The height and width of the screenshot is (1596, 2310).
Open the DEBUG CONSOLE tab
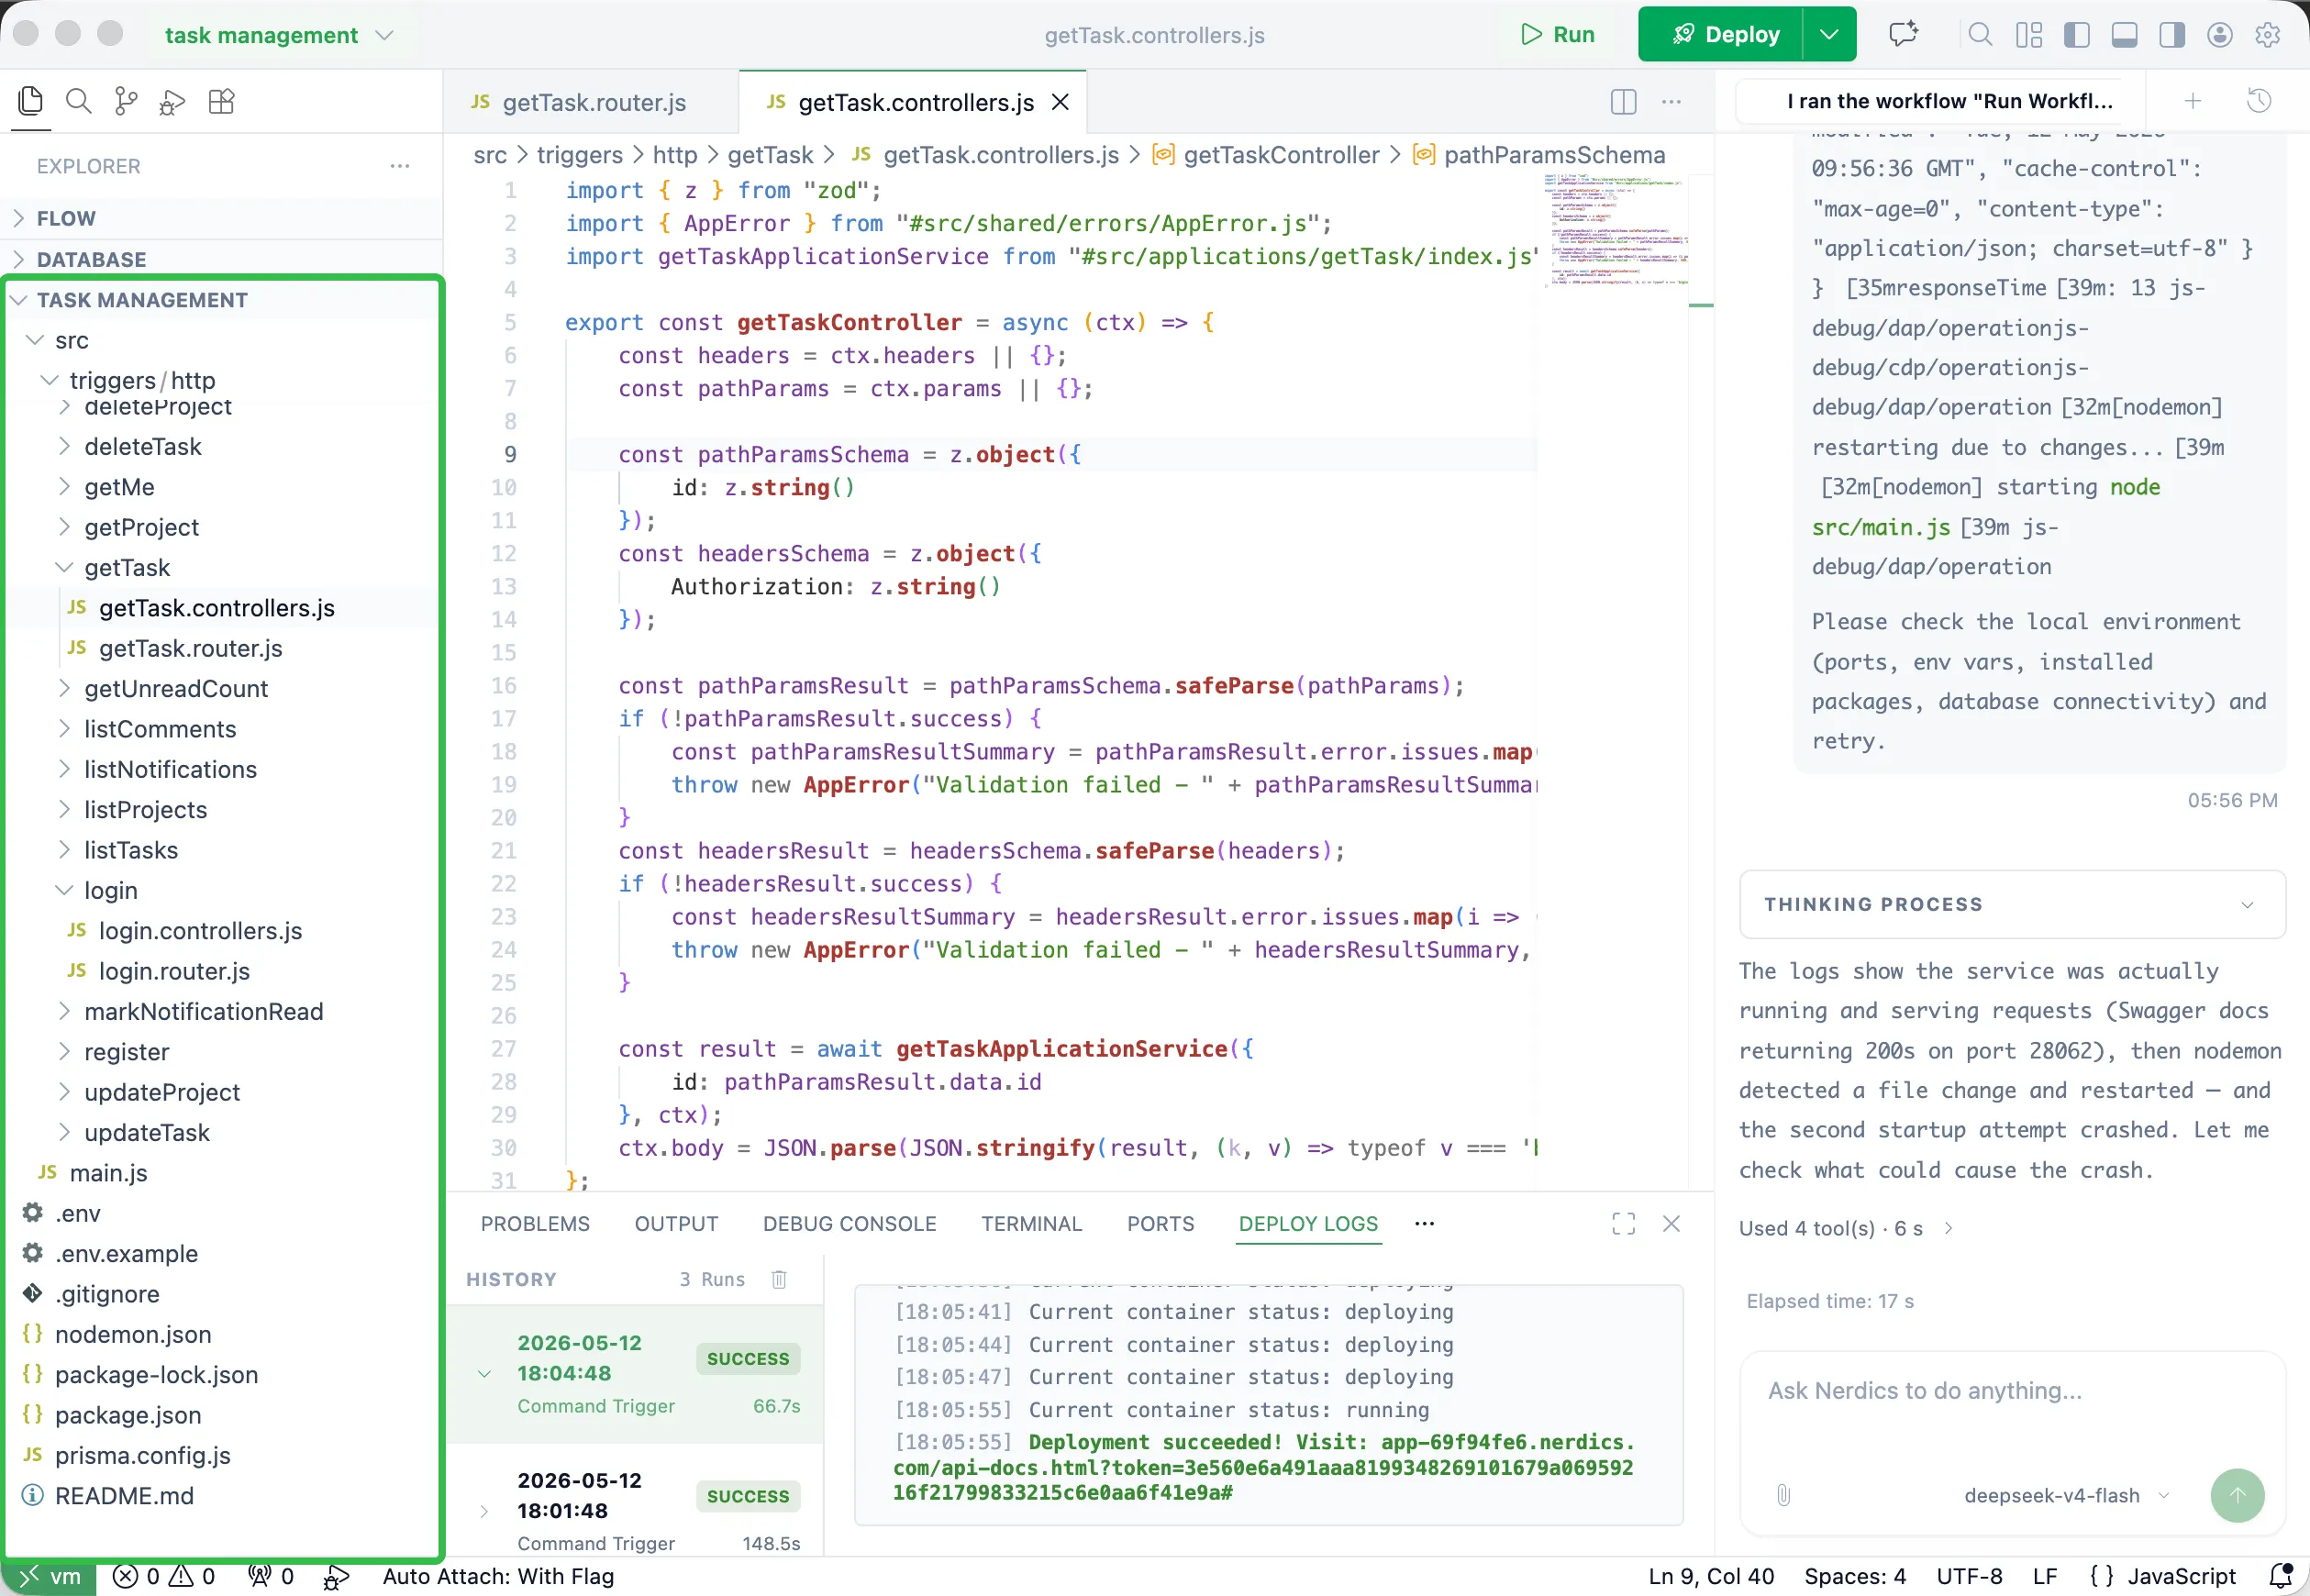849,1224
